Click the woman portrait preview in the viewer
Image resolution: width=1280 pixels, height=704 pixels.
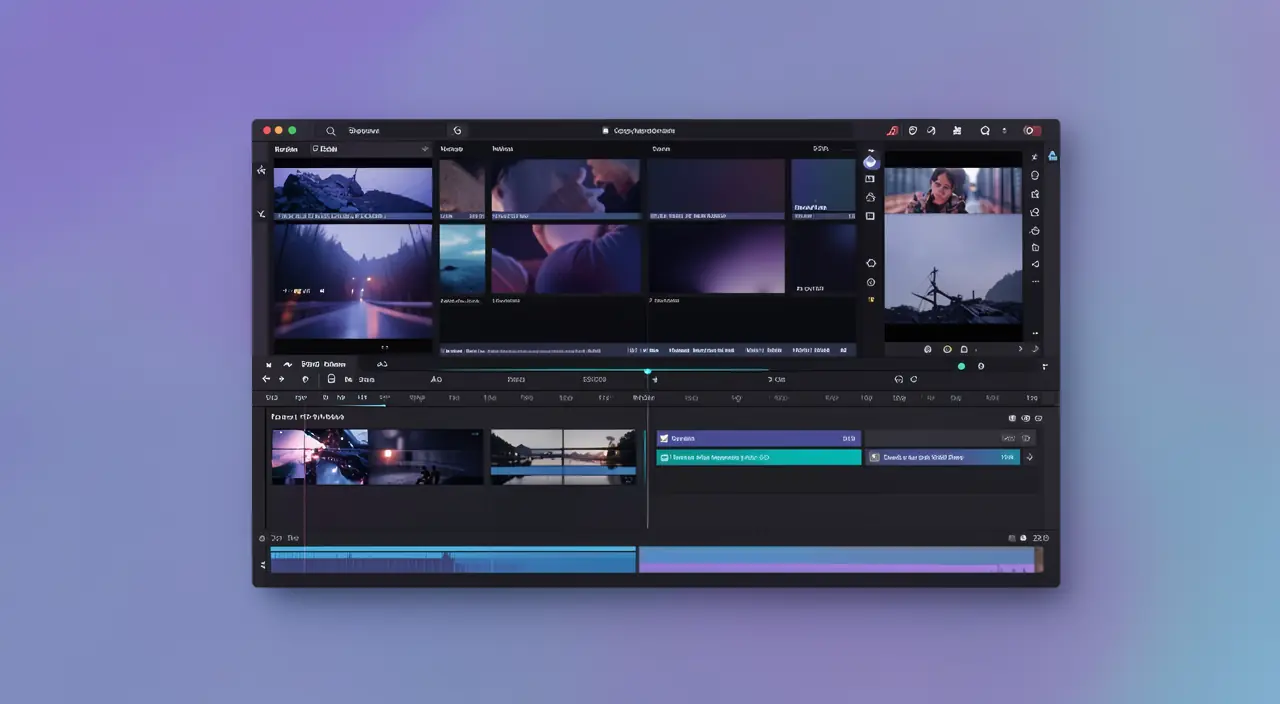tap(953, 190)
